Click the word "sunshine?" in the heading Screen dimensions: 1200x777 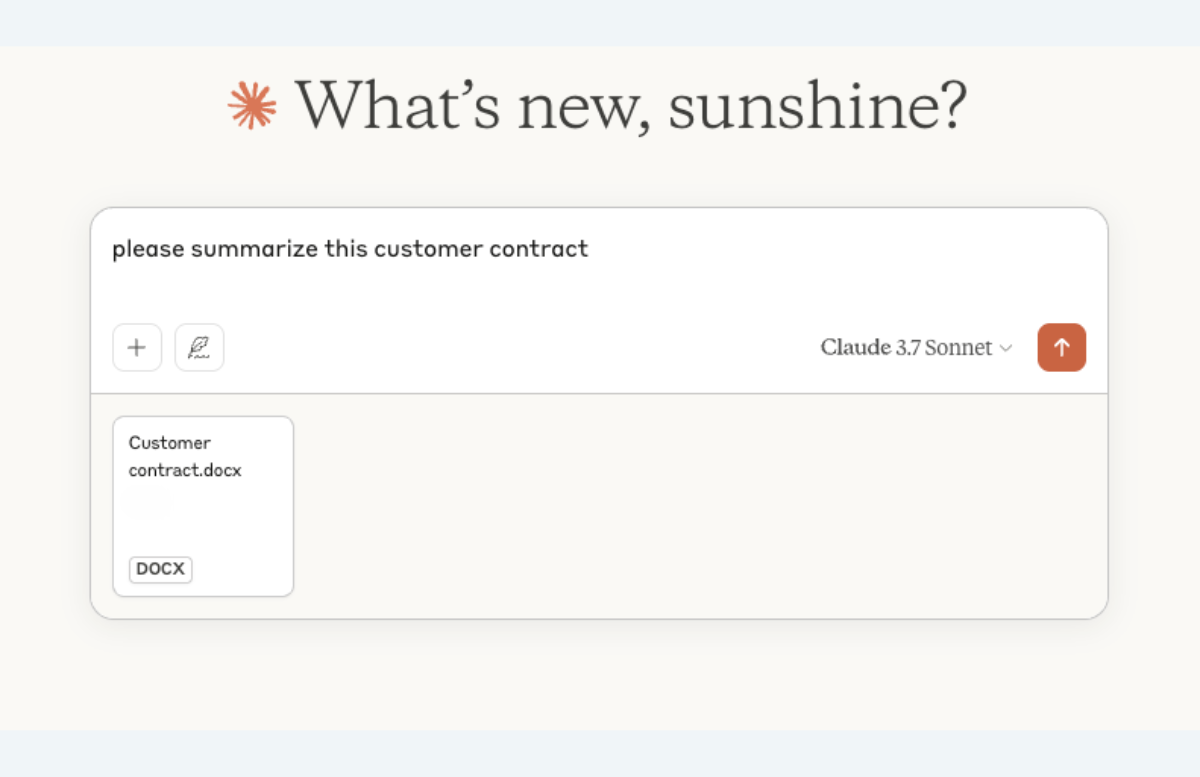818,105
